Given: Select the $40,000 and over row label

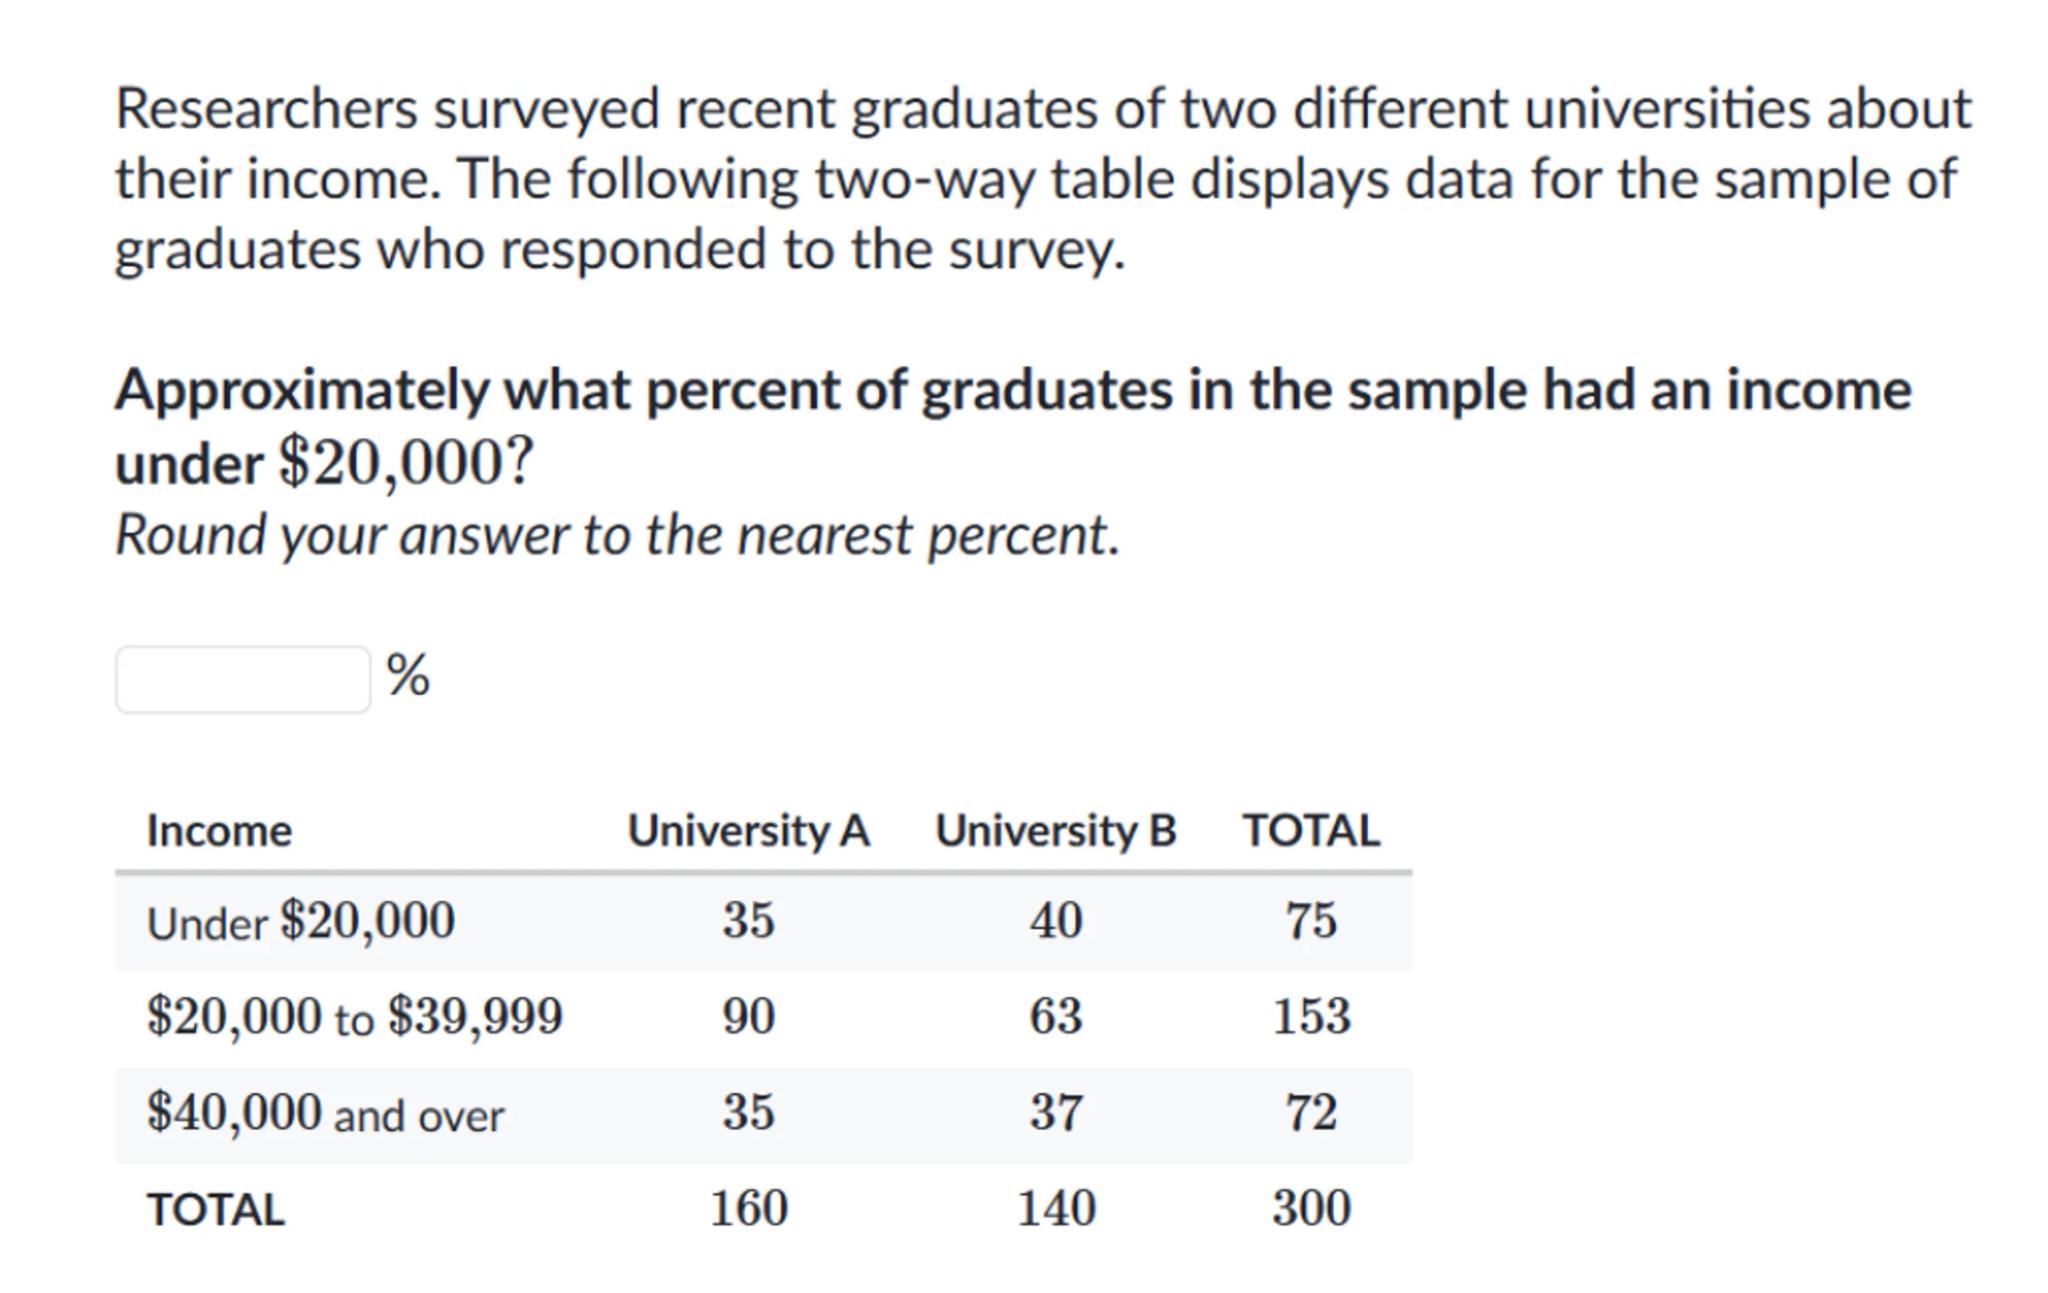Looking at the screenshot, I should point(325,1113).
